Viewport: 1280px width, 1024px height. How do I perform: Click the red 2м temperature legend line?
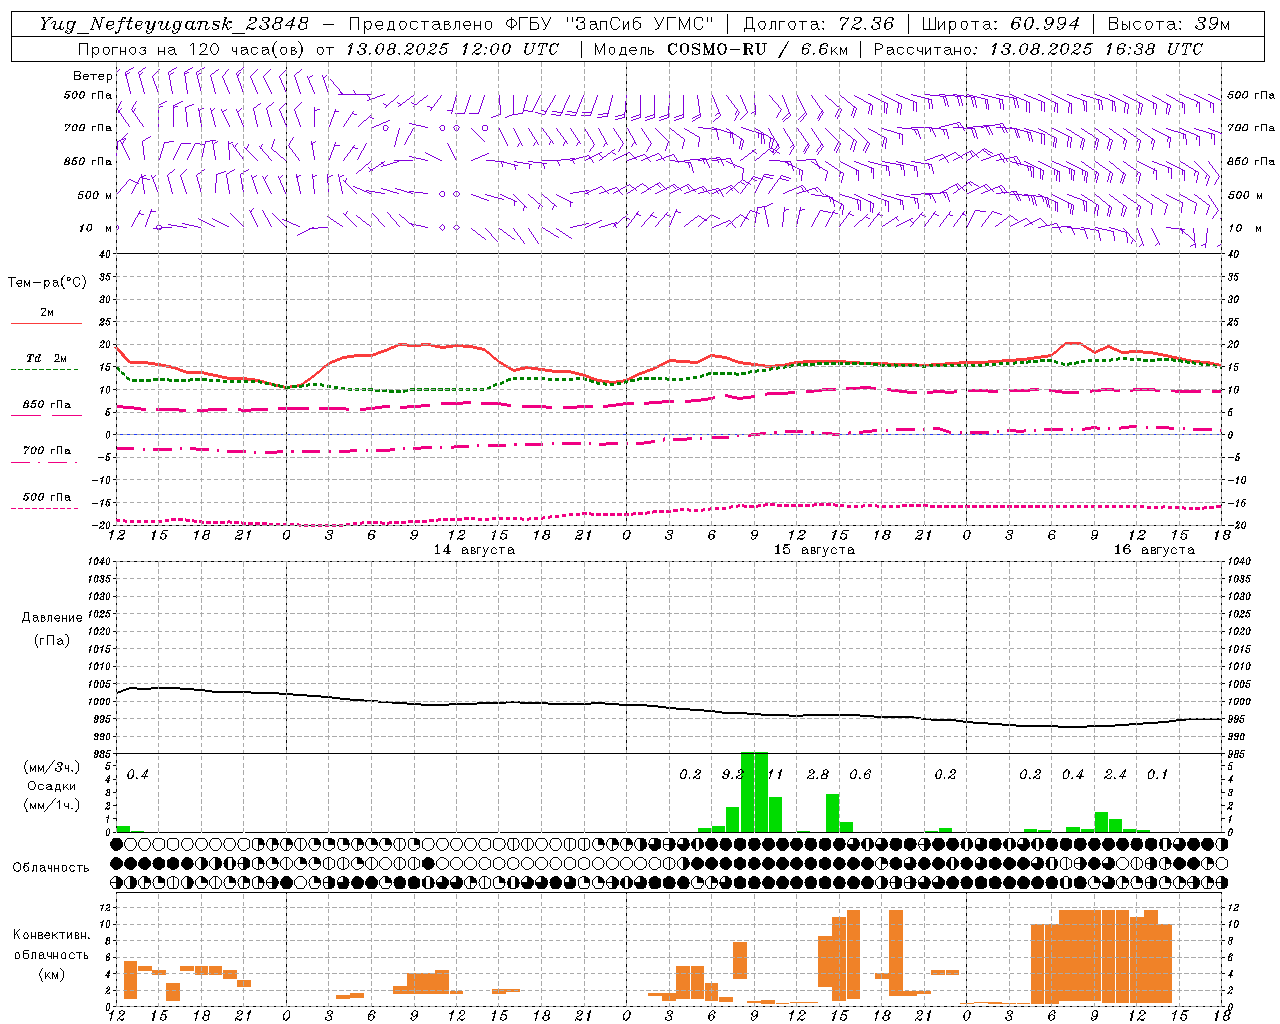(46, 323)
